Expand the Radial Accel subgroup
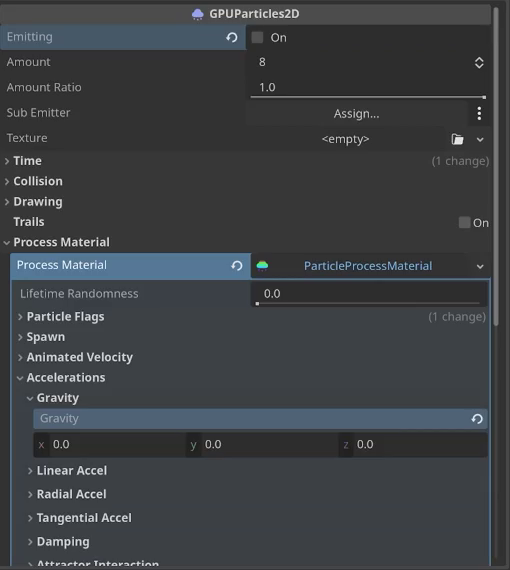 tap(30, 494)
